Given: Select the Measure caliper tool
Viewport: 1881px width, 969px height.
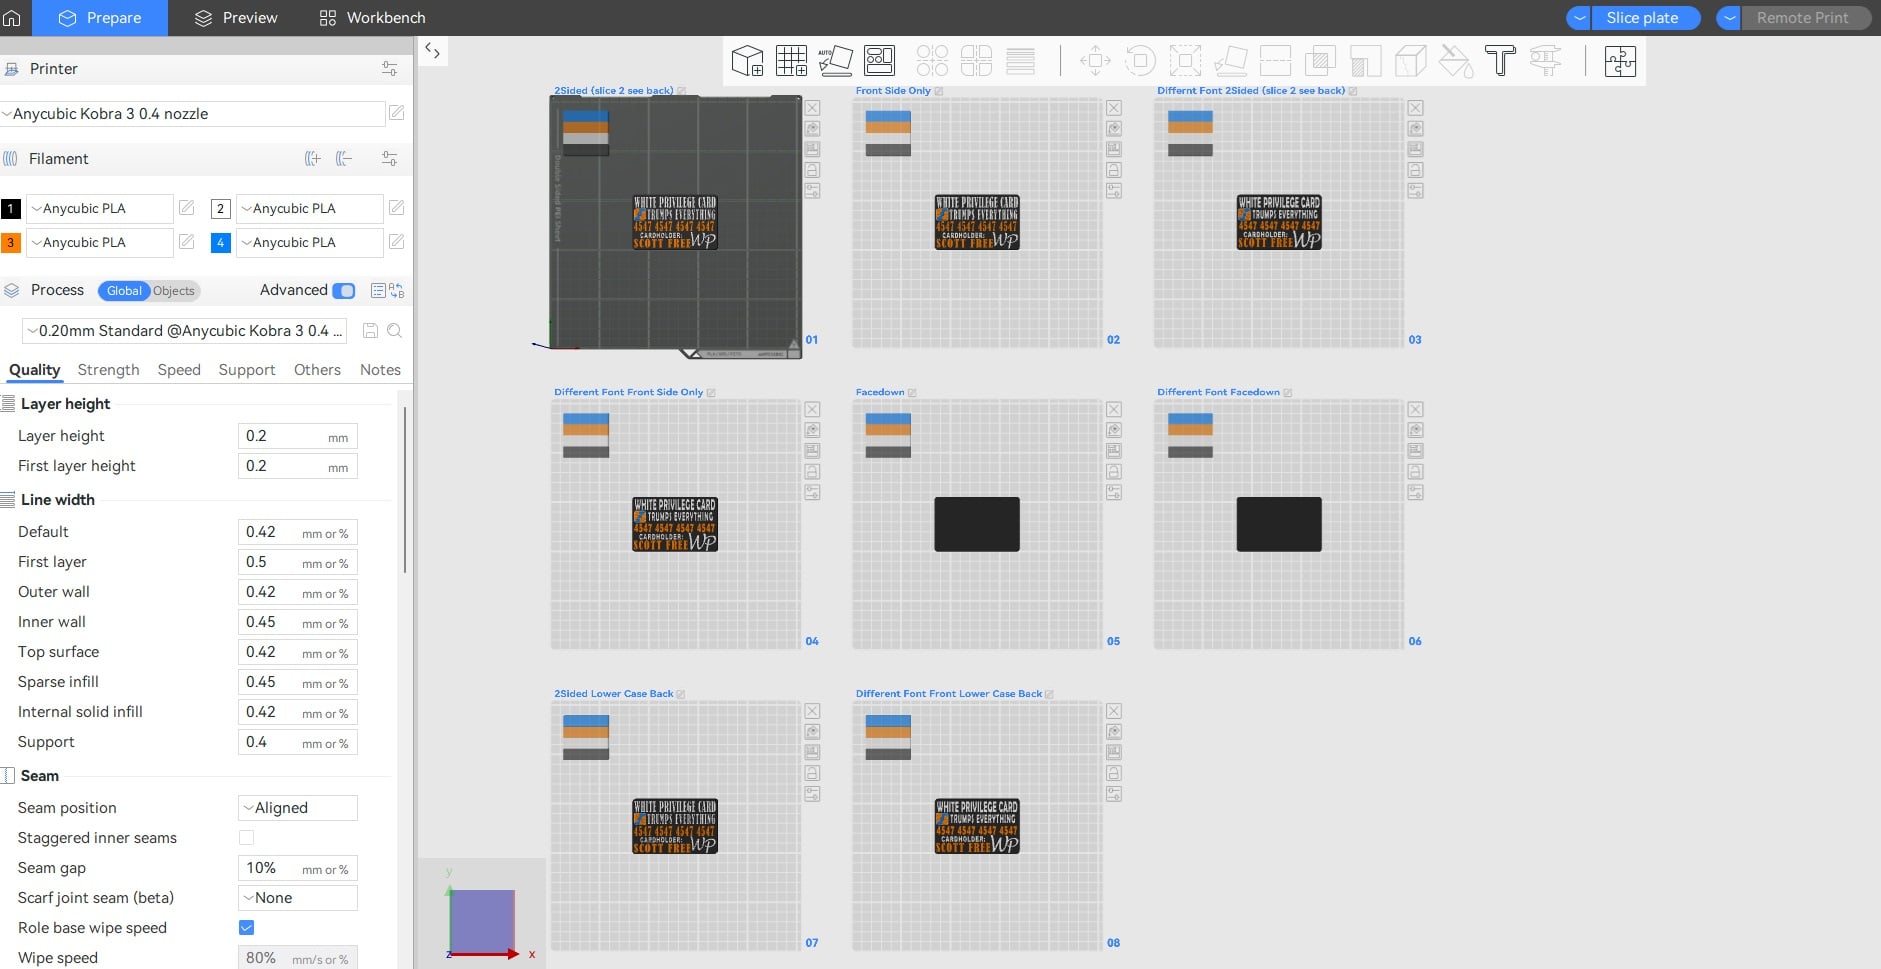Looking at the screenshot, I should pos(1545,61).
